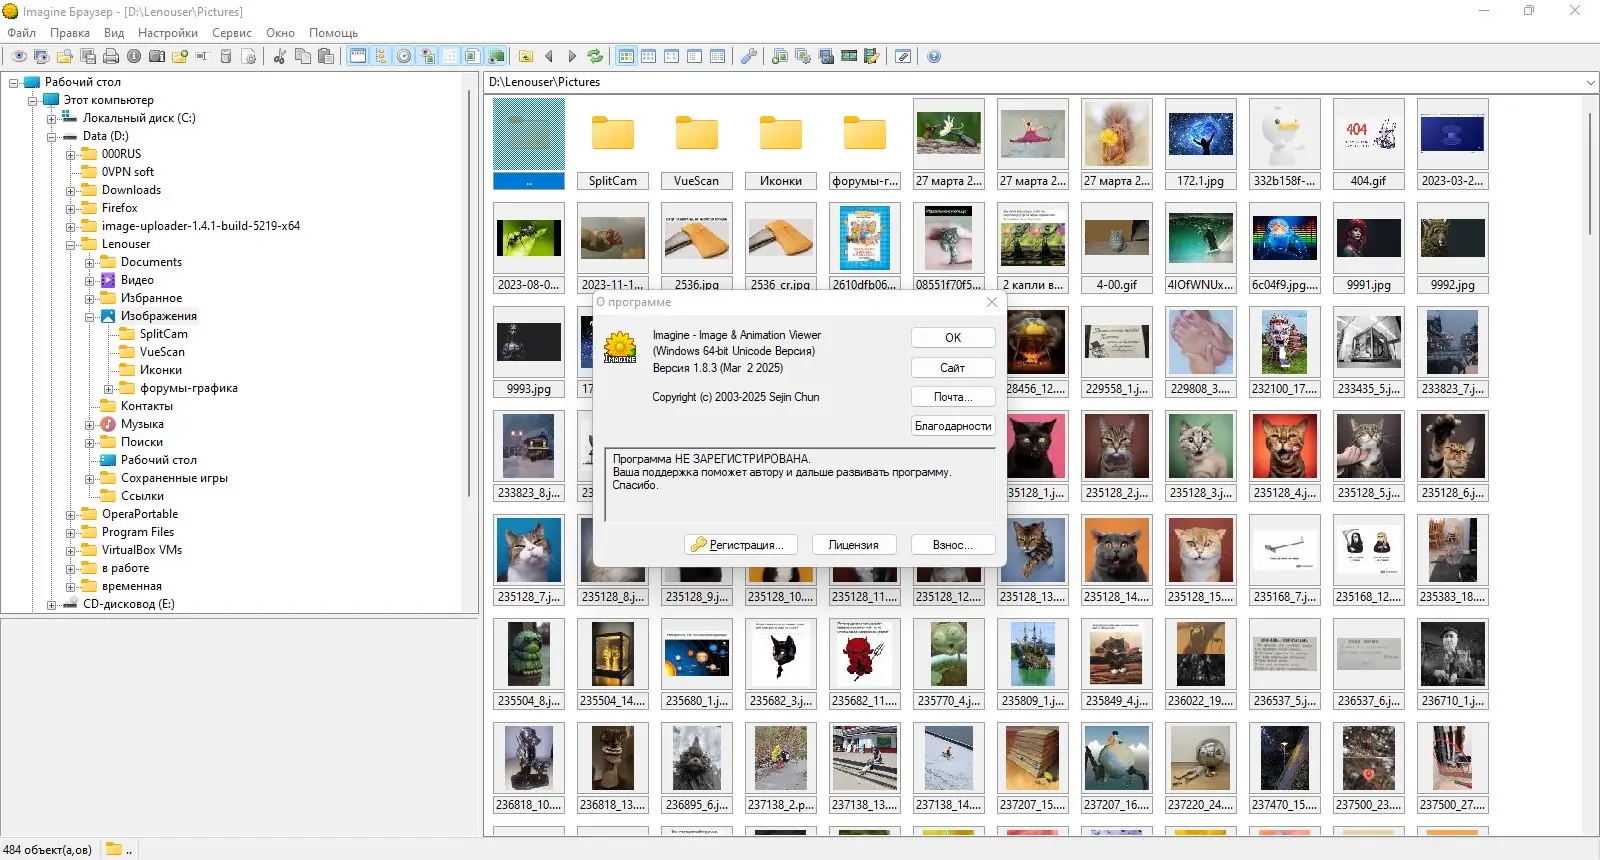Click the Forward arrow in the toolbar
Viewport: 1600px width, 860px height.
click(572, 57)
